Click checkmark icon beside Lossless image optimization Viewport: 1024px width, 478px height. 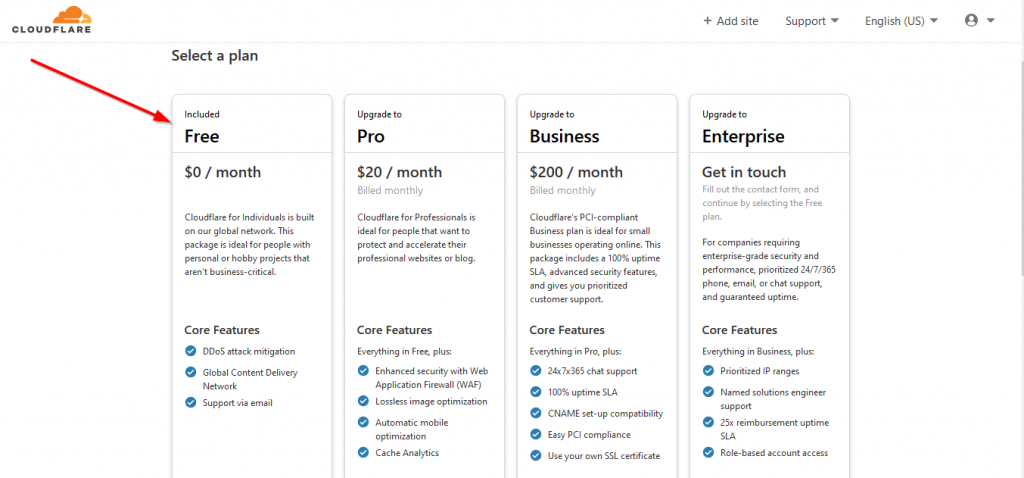(363, 400)
